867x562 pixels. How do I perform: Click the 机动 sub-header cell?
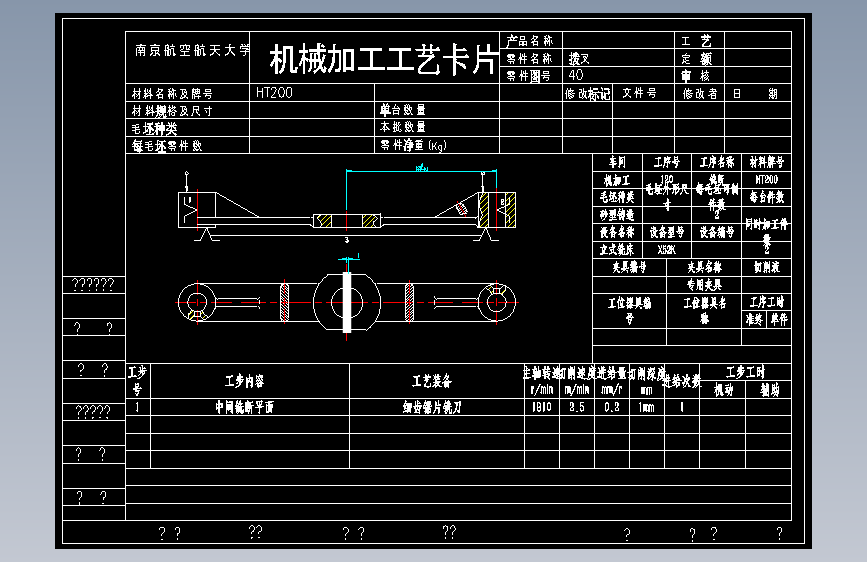pos(723,390)
